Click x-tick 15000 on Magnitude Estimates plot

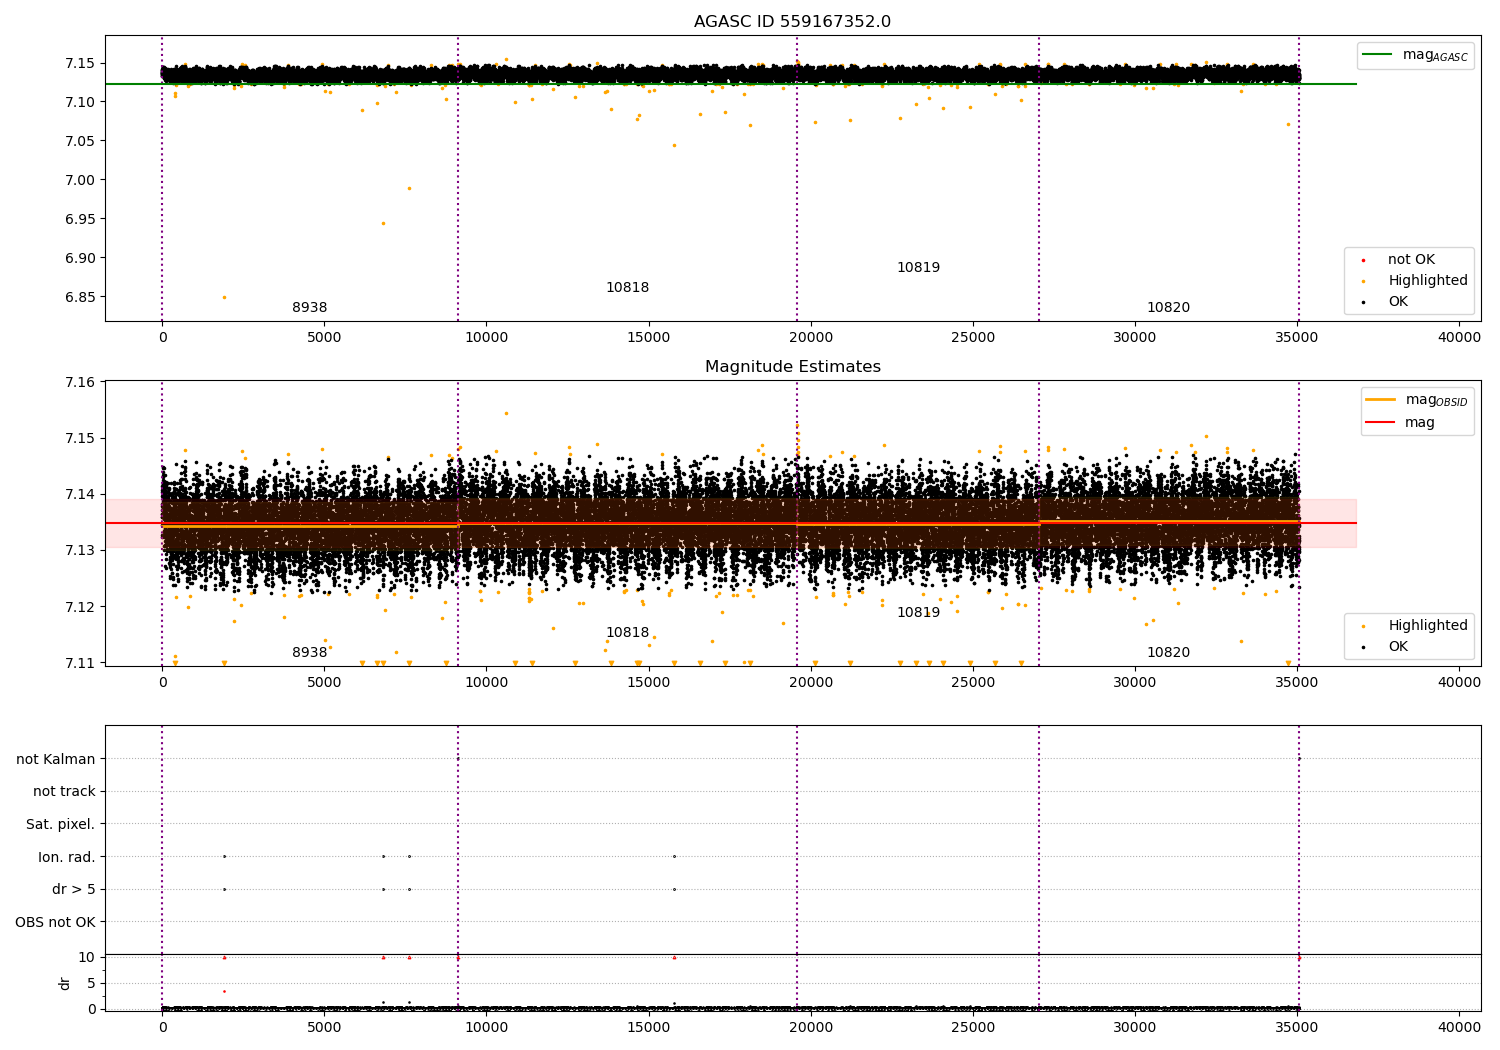tap(649, 683)
